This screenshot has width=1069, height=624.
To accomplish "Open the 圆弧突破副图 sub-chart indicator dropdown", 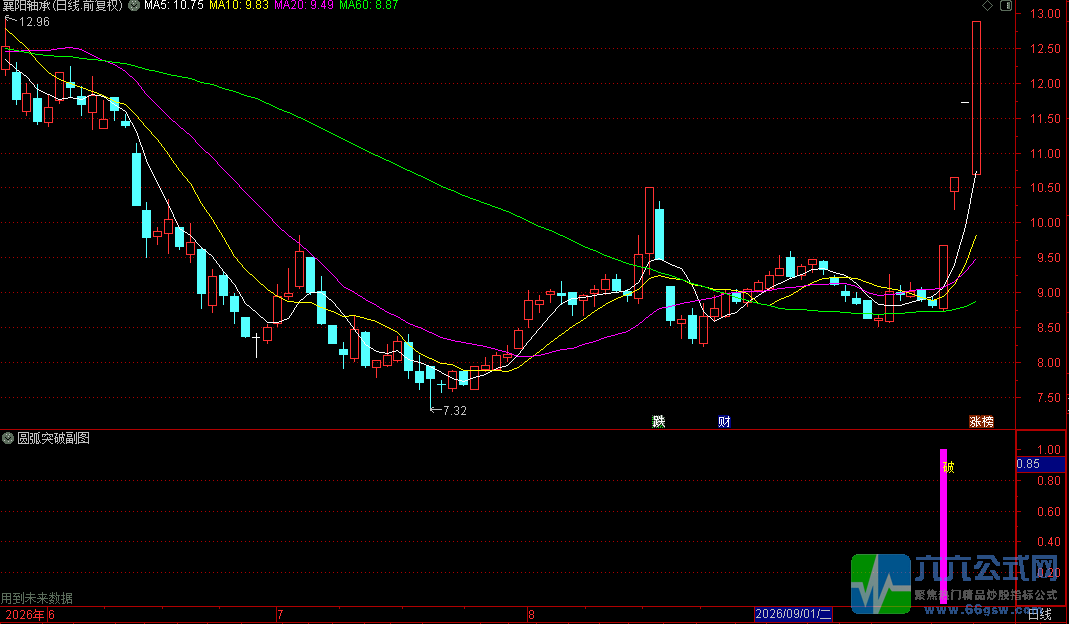I will (x=8, y=438).
